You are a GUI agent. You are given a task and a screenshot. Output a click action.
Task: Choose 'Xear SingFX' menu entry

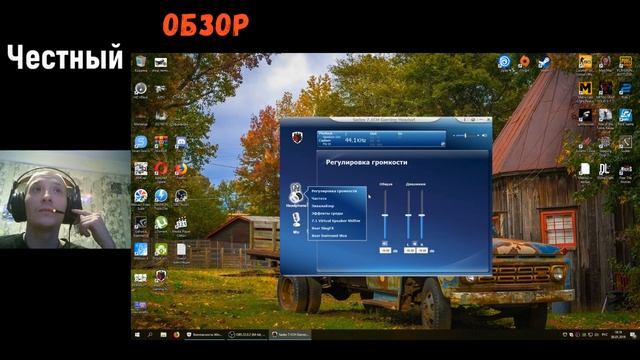pyautogui.click(x=323, y=228)
